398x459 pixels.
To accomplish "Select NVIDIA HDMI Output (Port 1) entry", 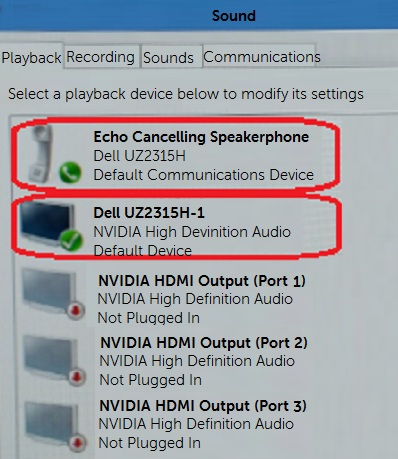I will click(x=163, y=295).
